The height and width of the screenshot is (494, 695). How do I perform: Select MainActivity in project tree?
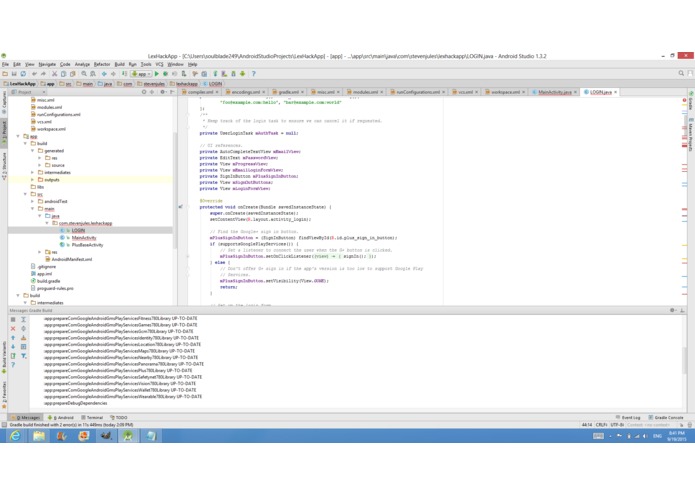click(x=84, y=238)
